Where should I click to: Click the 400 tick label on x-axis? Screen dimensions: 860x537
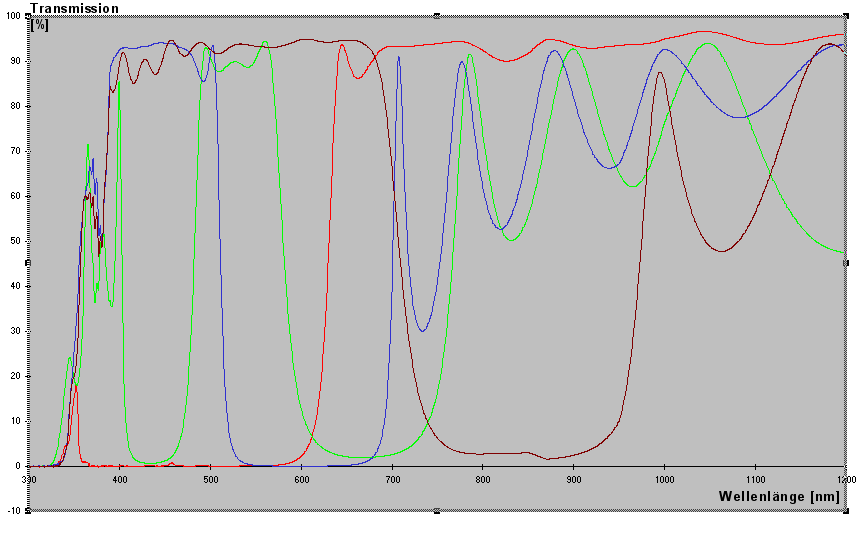coord(120,479)
